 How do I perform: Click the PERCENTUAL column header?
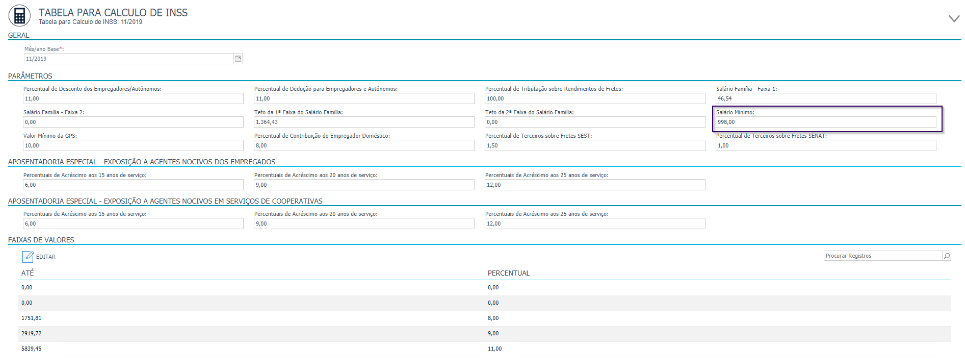coord(509,273)
